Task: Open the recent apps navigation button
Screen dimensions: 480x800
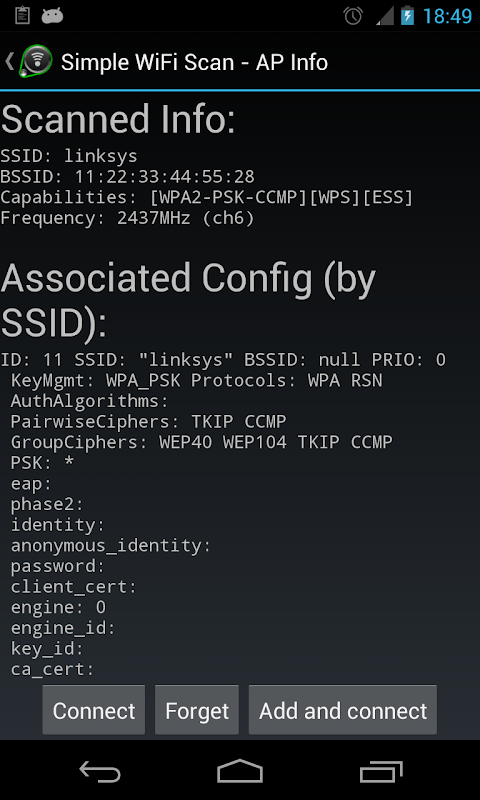Action: (x=381, y=771)
